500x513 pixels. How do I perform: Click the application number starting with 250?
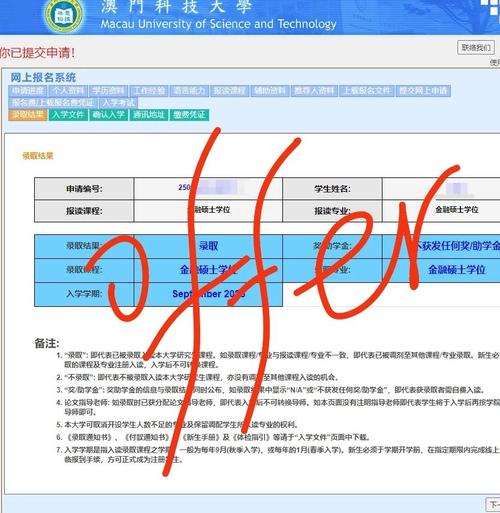[x=208, y=188]
